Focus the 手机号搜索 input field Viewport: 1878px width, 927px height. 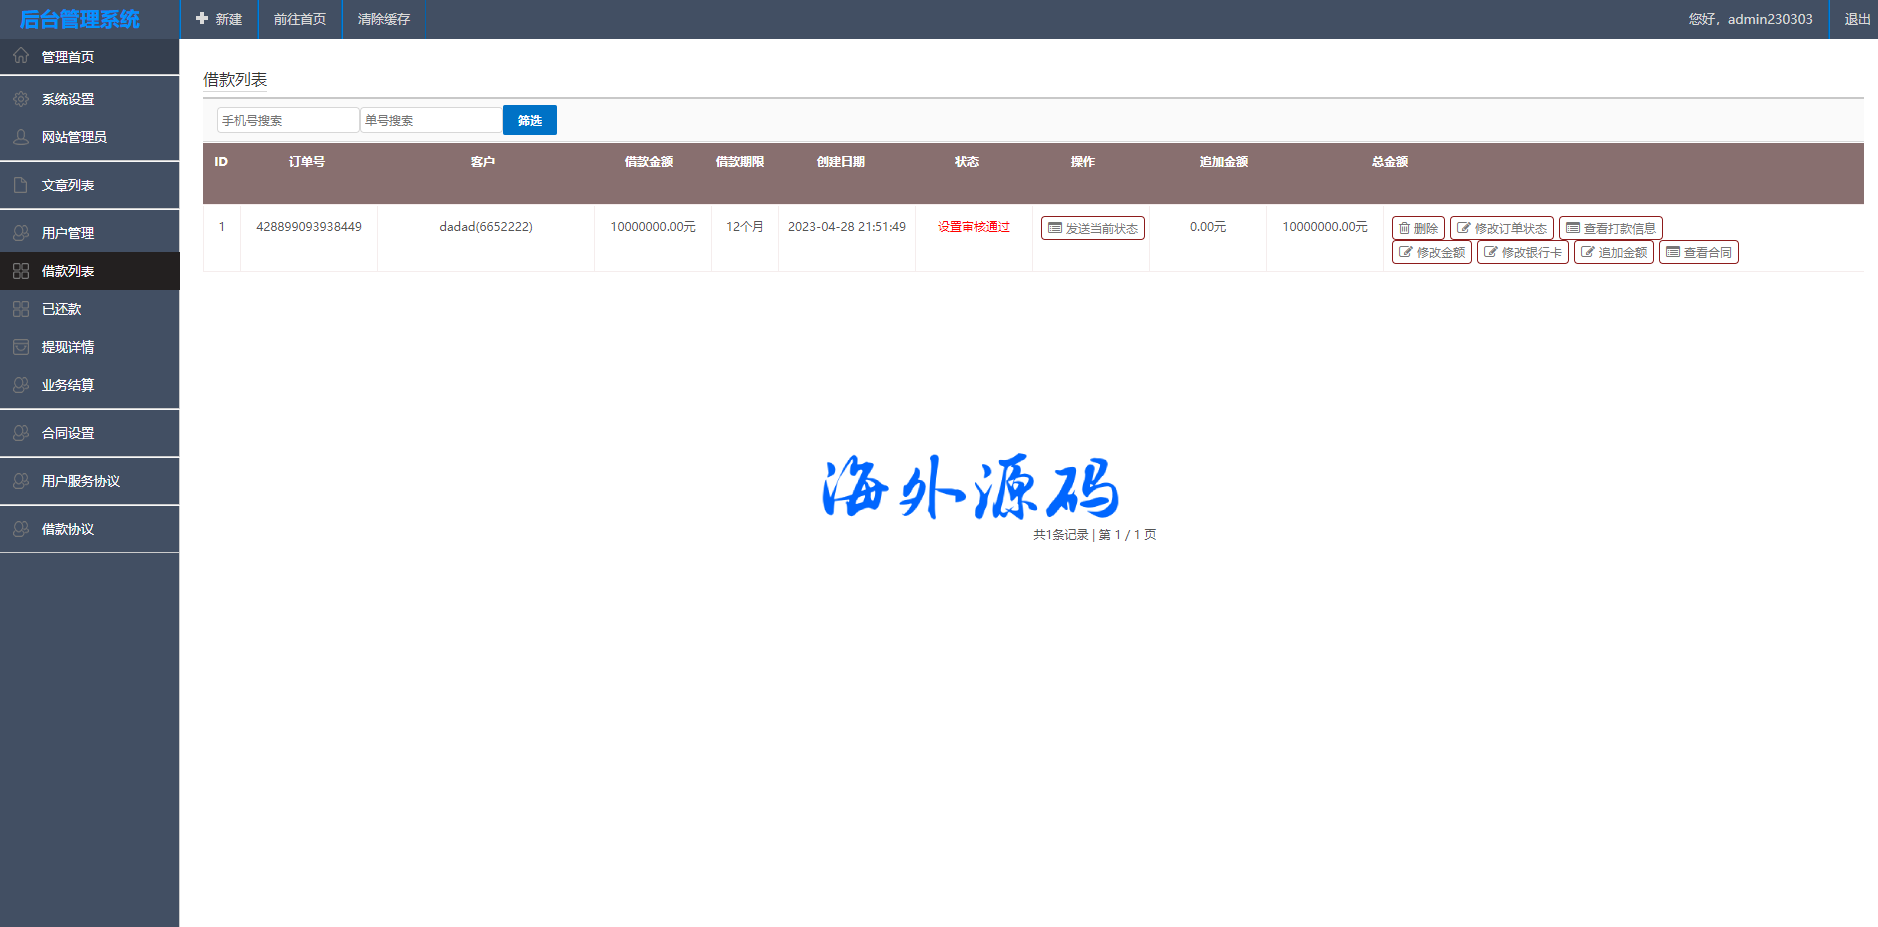[x=288, y=120]
